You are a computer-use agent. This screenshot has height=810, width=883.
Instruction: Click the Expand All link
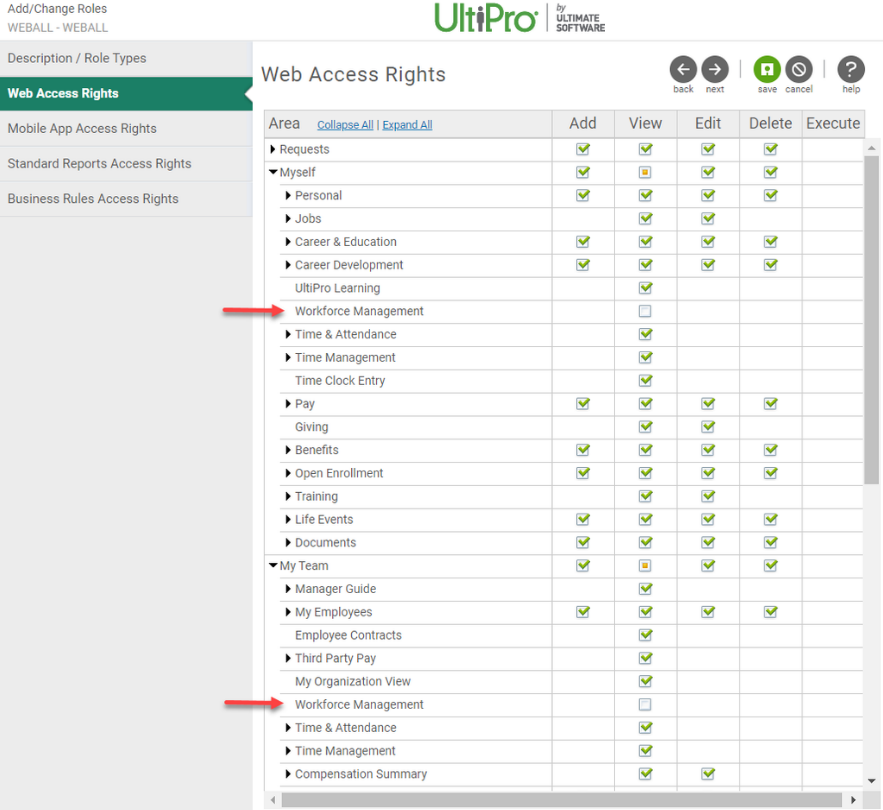[407, 125]
